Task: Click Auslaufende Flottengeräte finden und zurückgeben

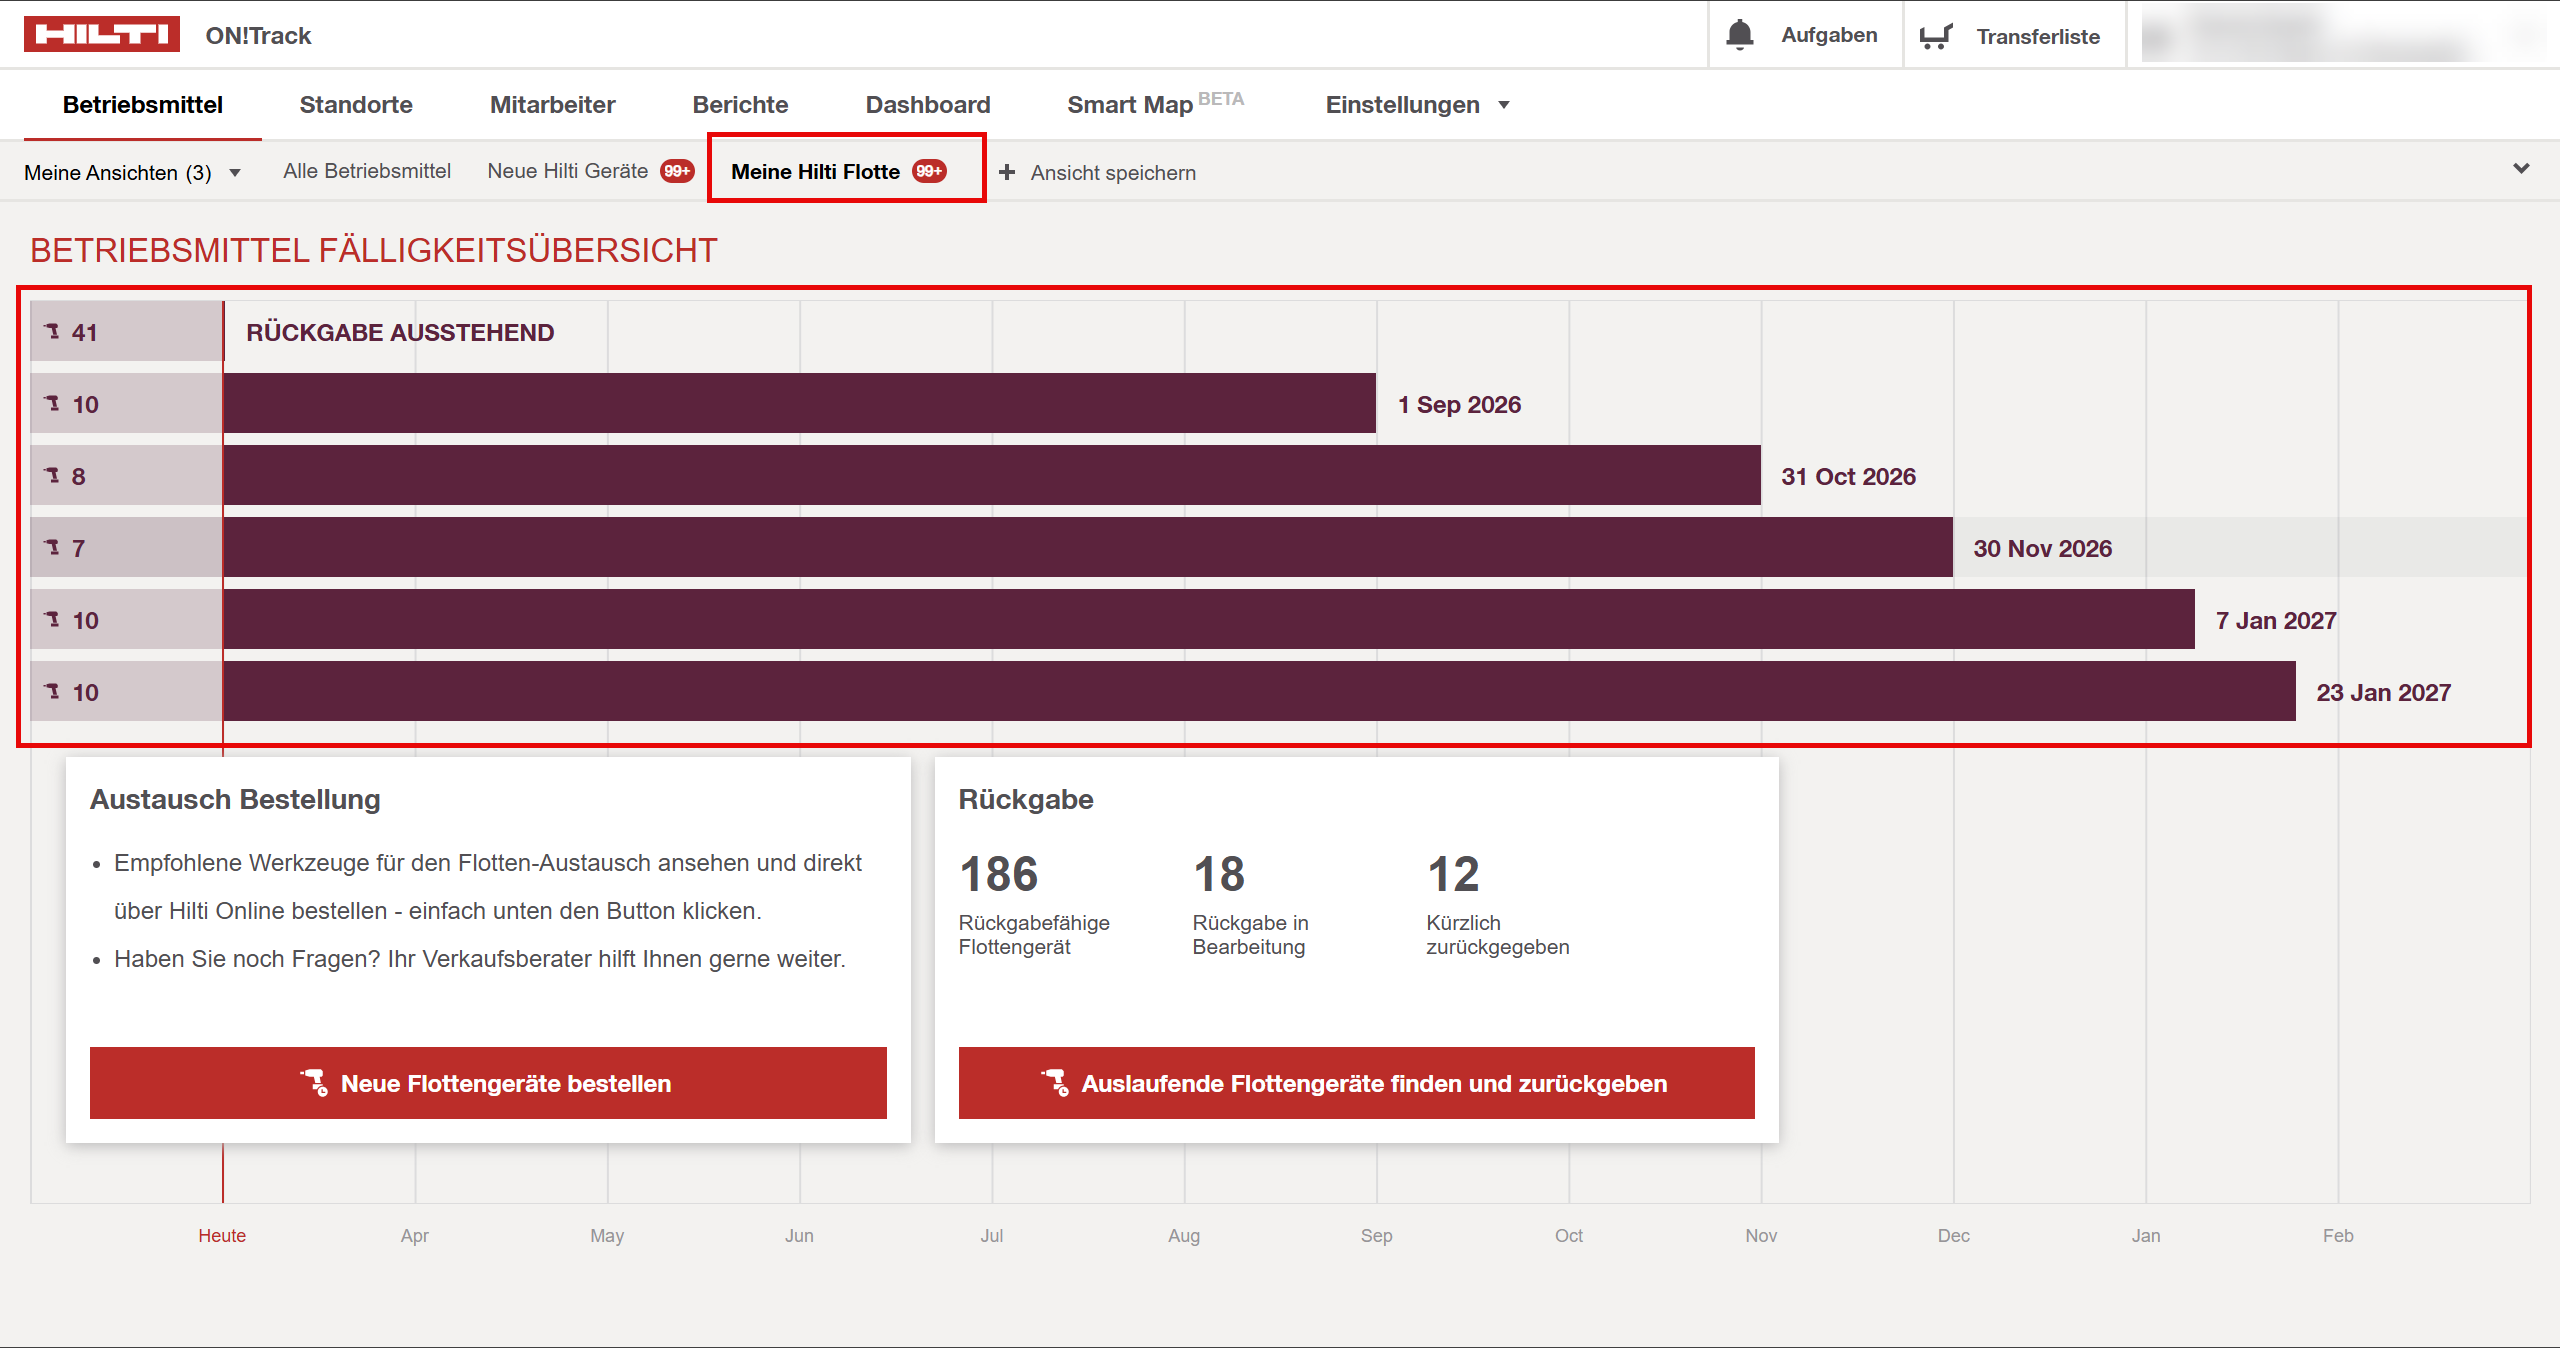Action: pyautogui.click(x=1356, y=1083)
